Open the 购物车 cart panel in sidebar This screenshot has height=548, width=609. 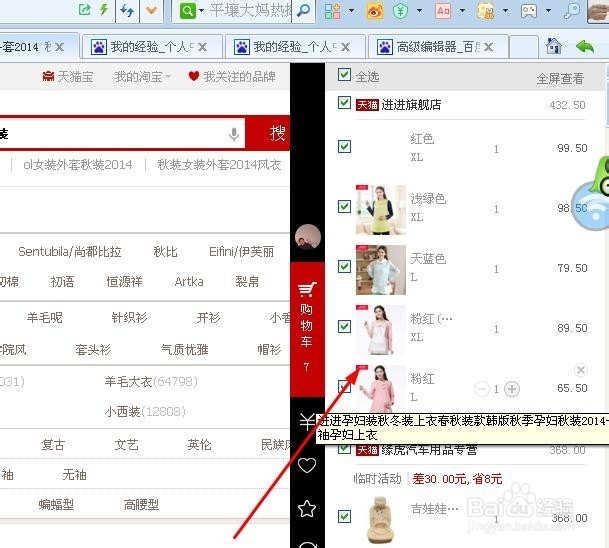point(307,329)
